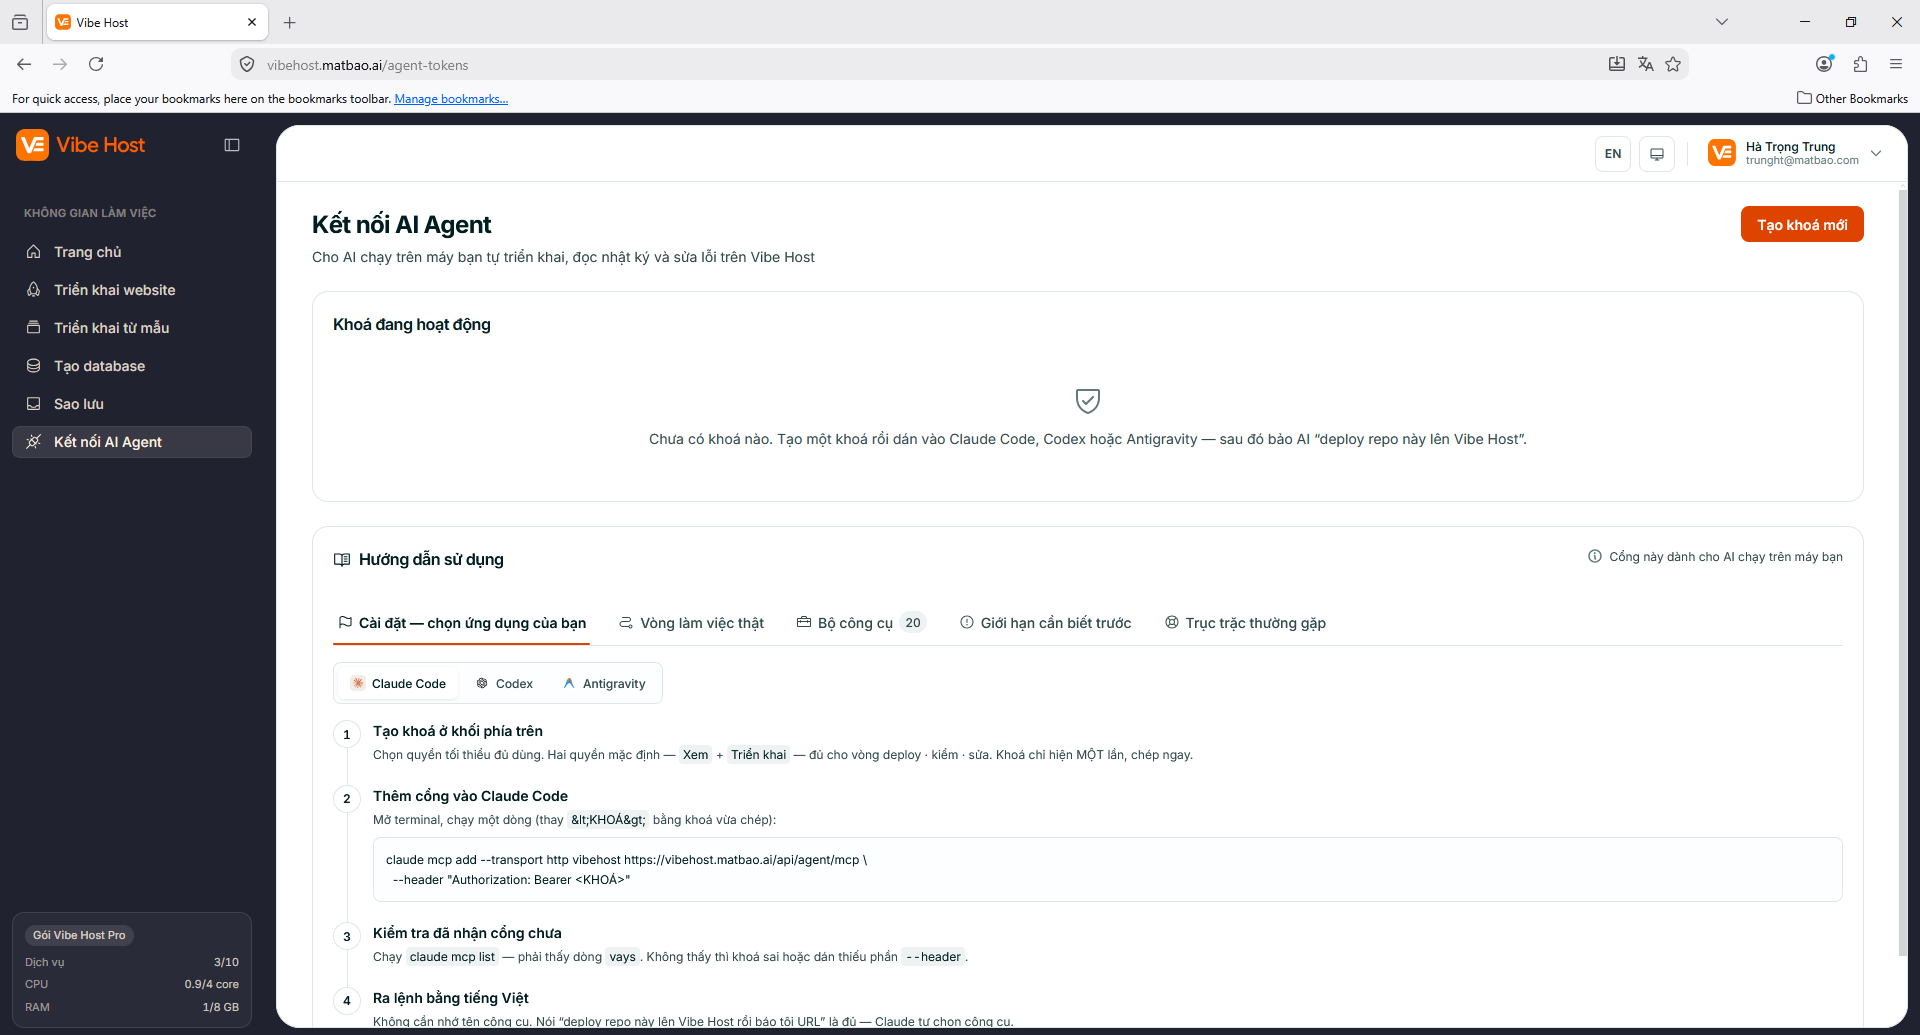The image size is (1920, 1035).
Task: Click the Vibe Host logo icon
Action: pyautogui.click(x=32, y=145)
